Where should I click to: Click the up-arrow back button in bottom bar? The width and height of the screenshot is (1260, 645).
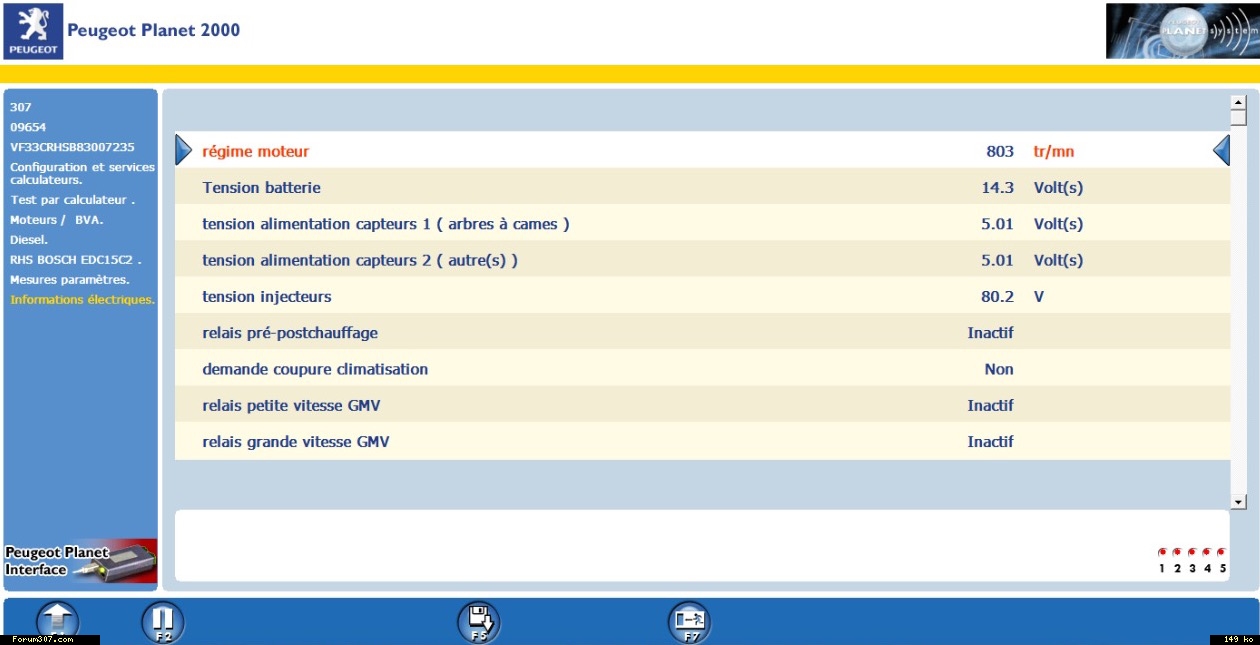point(58,621)
